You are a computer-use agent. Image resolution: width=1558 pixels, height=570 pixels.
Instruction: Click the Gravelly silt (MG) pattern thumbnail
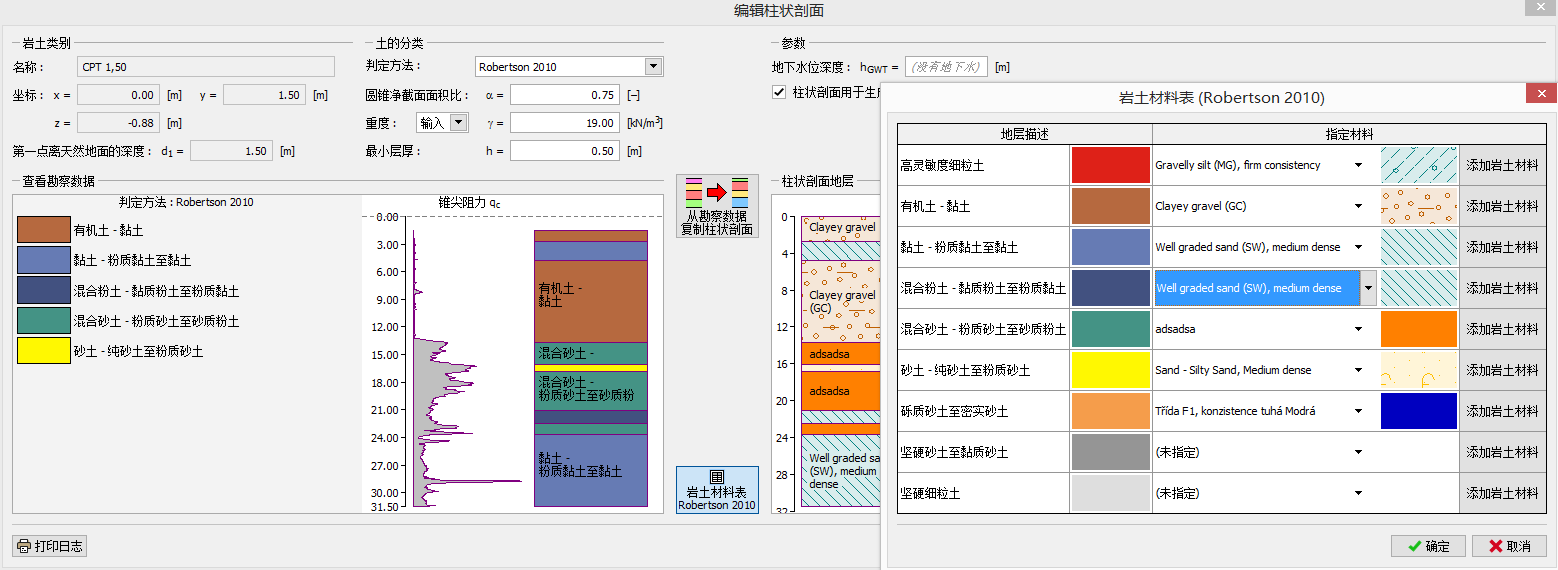1418,165
